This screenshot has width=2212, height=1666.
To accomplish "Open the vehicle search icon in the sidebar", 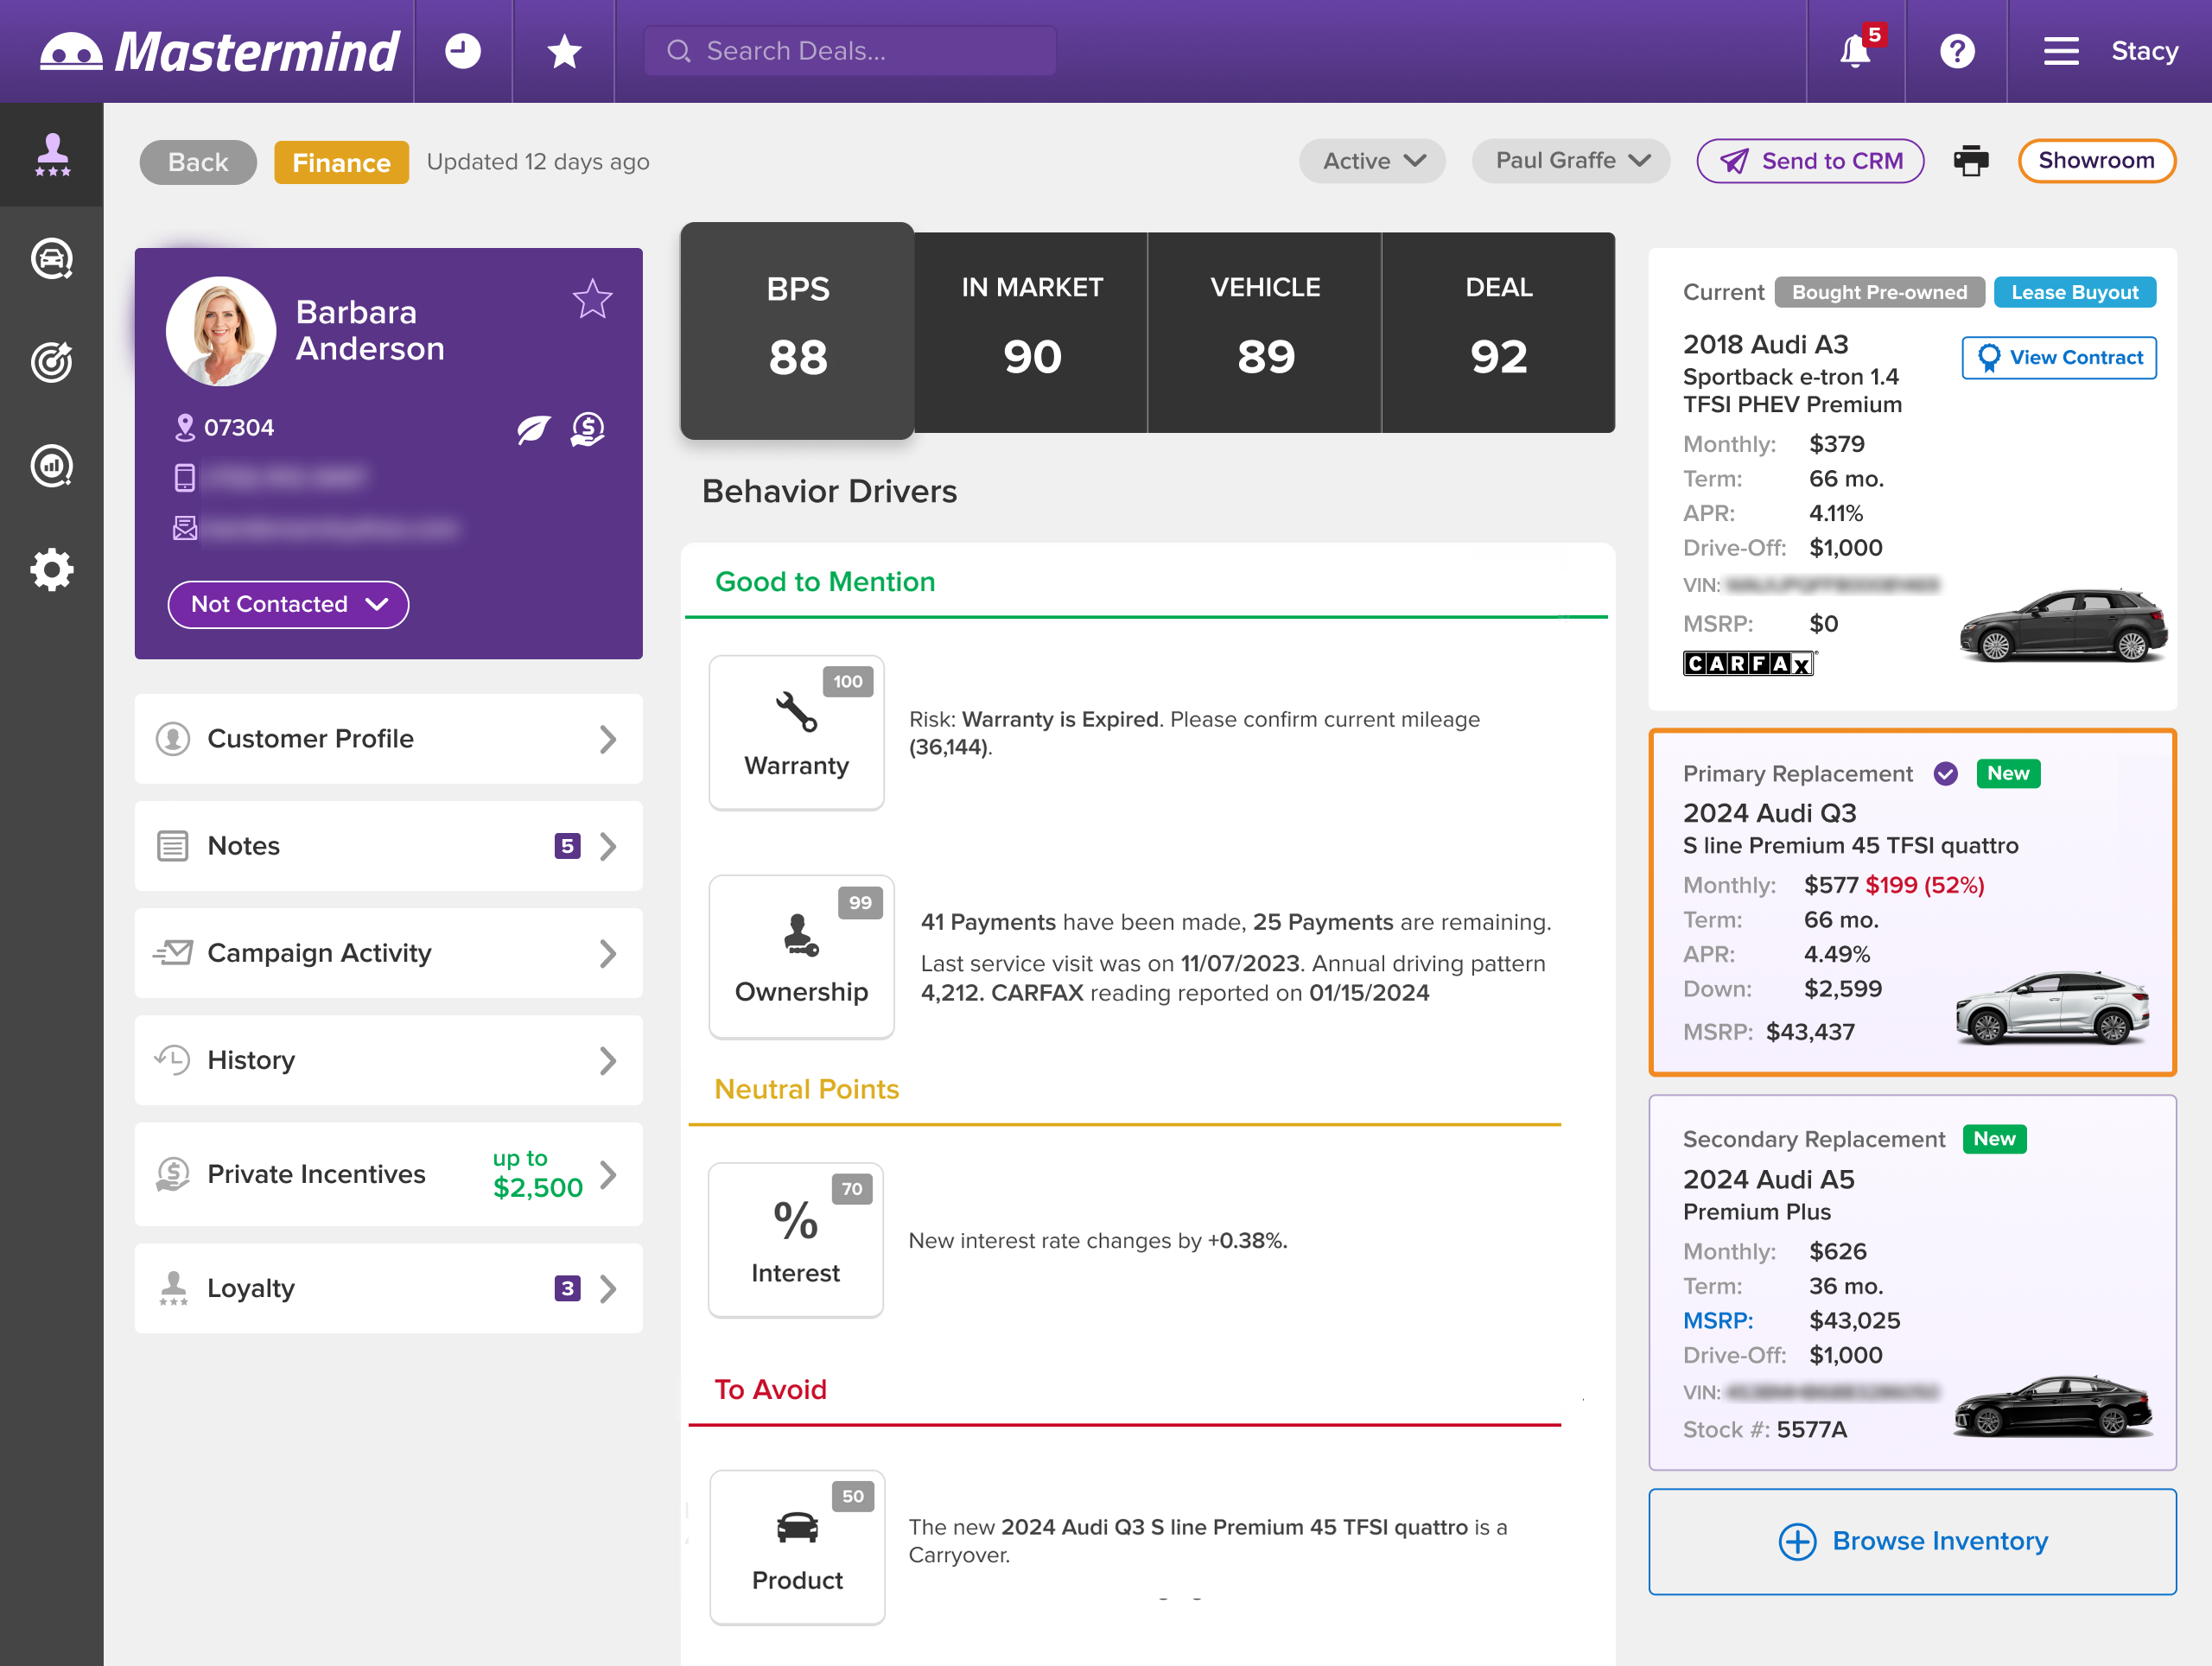I will coord(51,258).
